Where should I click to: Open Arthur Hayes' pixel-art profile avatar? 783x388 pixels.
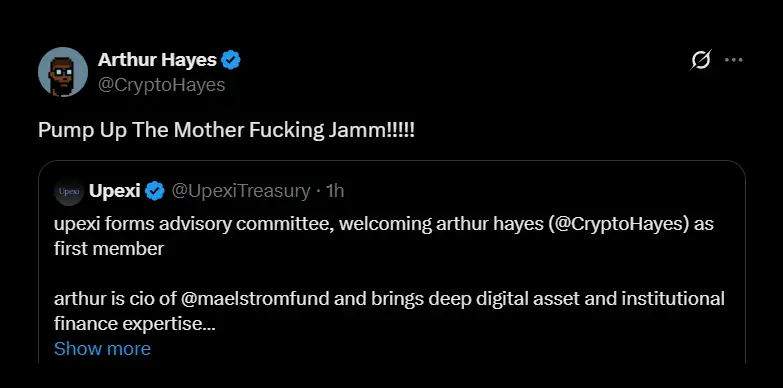pyautogui.click(x=63, y=72)
